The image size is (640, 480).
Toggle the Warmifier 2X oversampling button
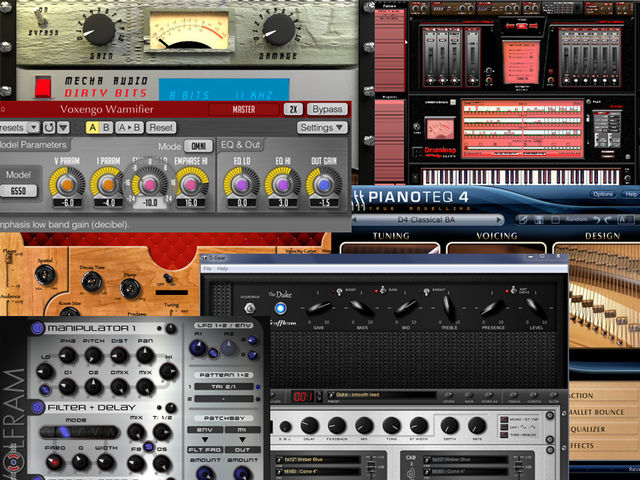coord(293,109)
